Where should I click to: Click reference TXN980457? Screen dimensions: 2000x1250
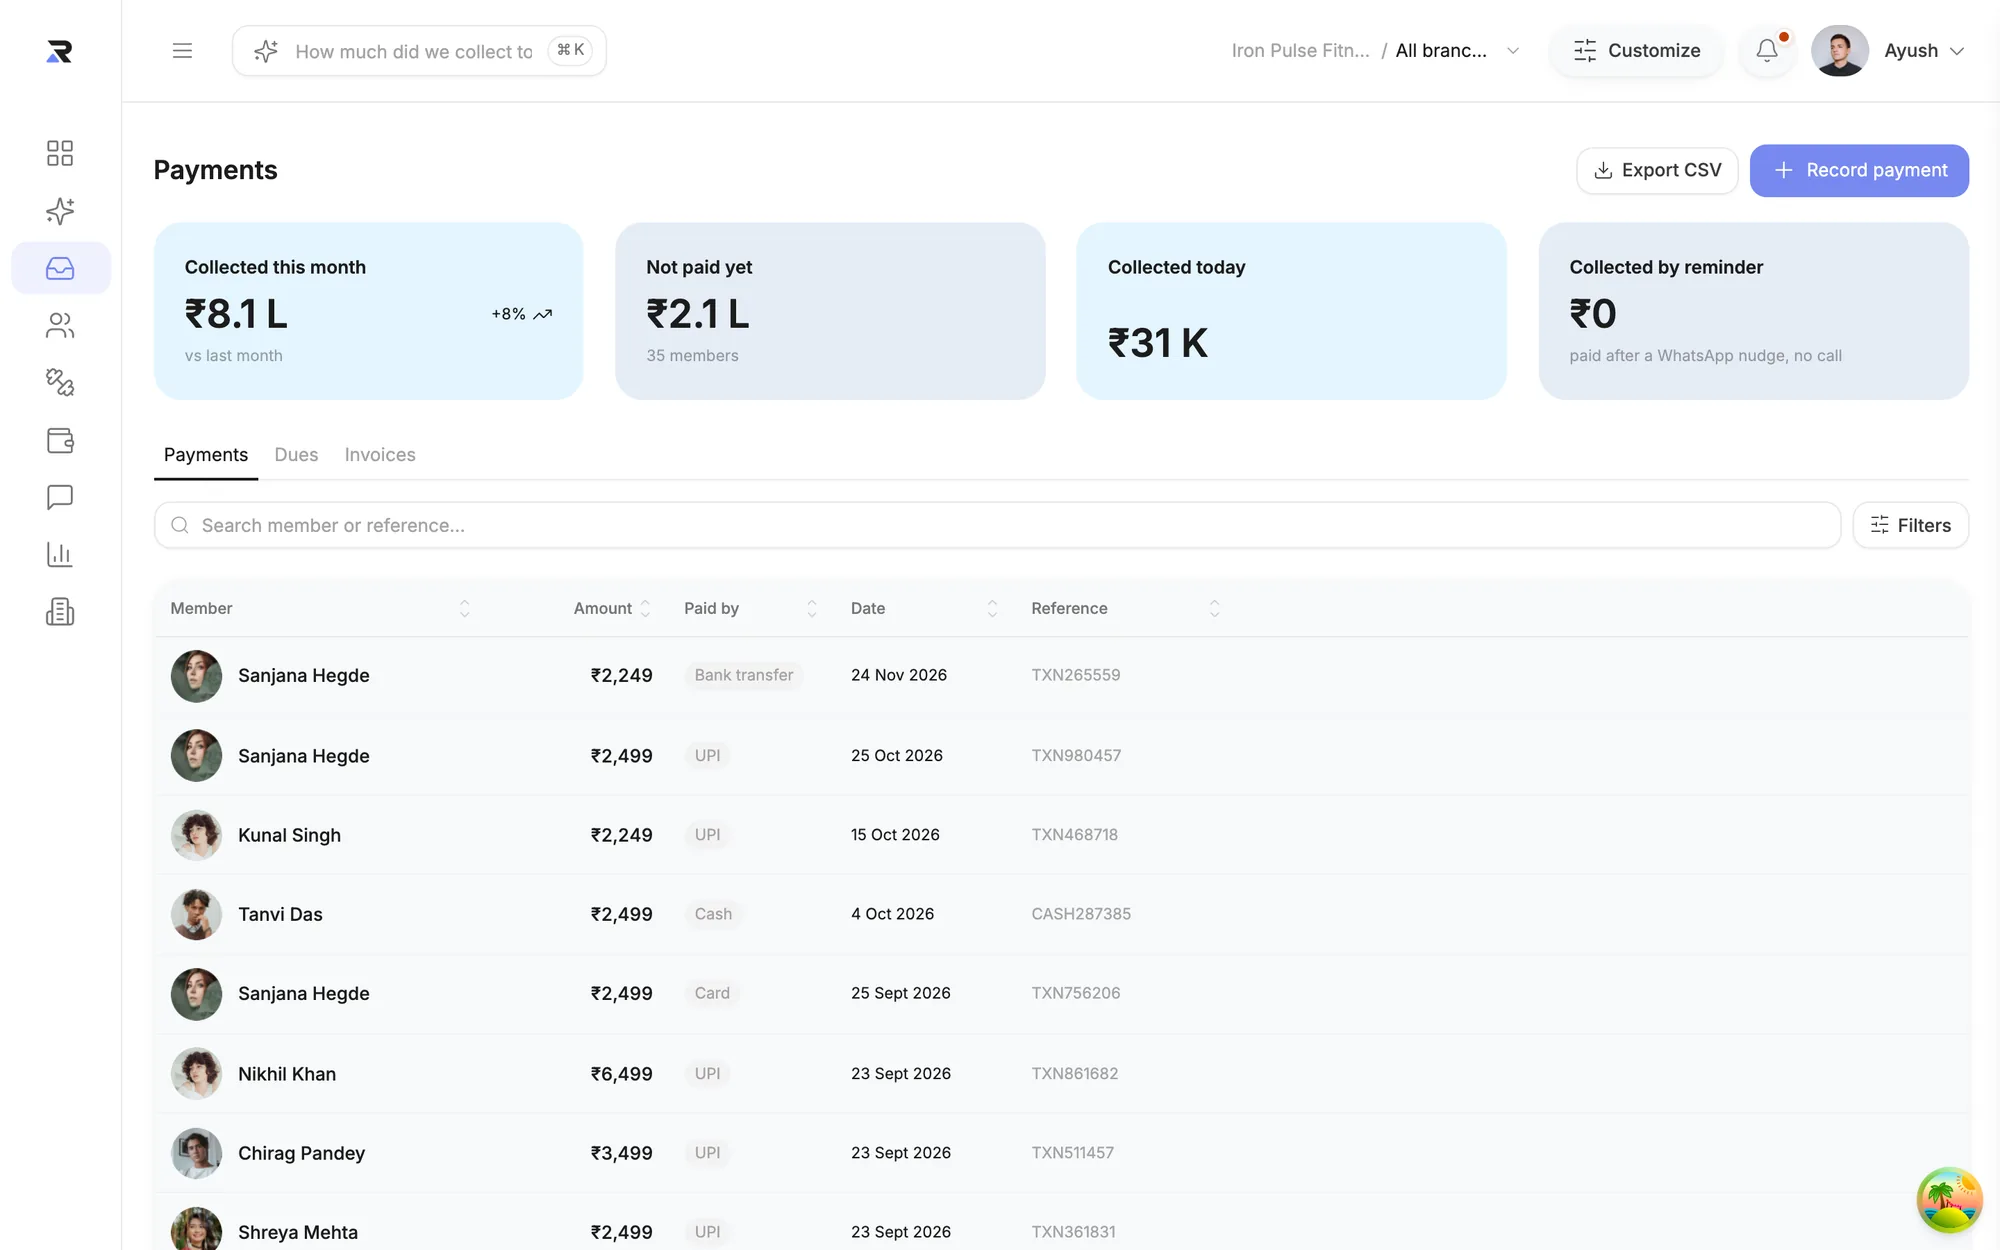point(1076,755)
